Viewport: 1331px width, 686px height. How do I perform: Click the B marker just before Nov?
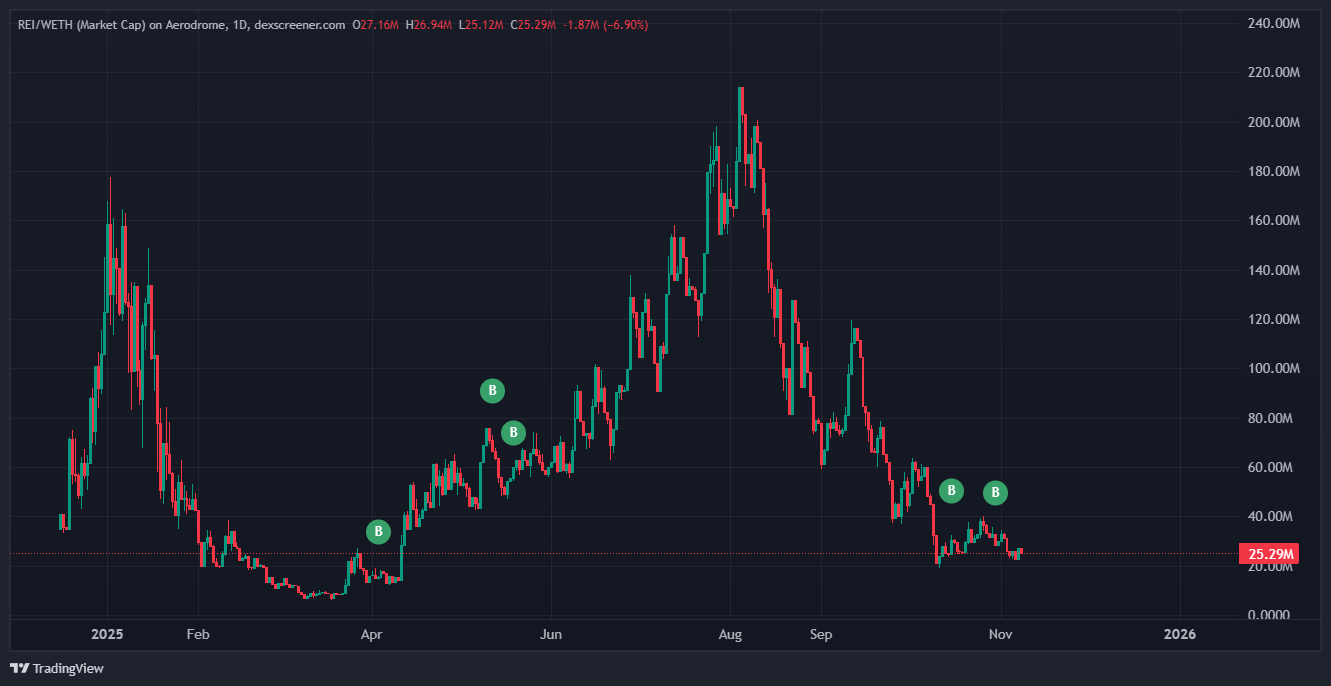(x=995, y=492)
